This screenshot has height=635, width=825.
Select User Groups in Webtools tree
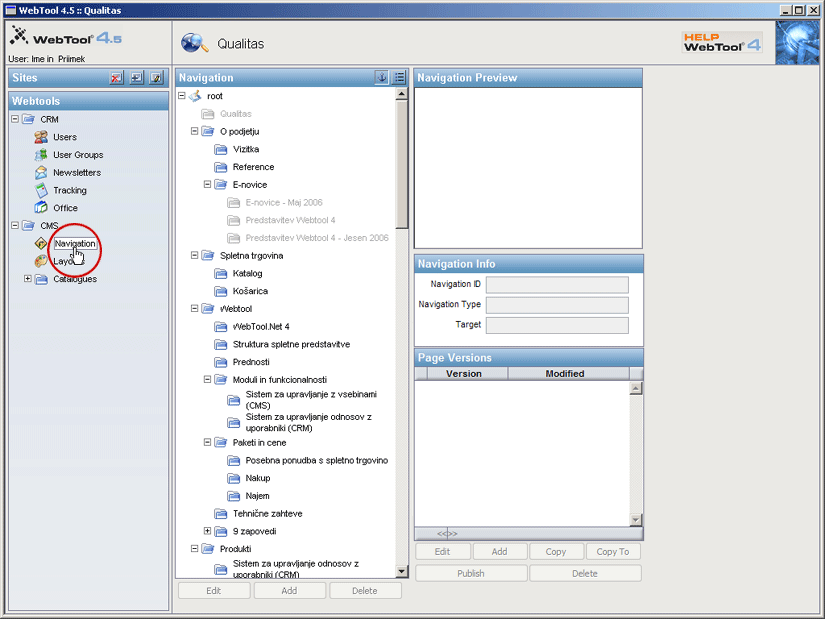[x=78, y=155]
